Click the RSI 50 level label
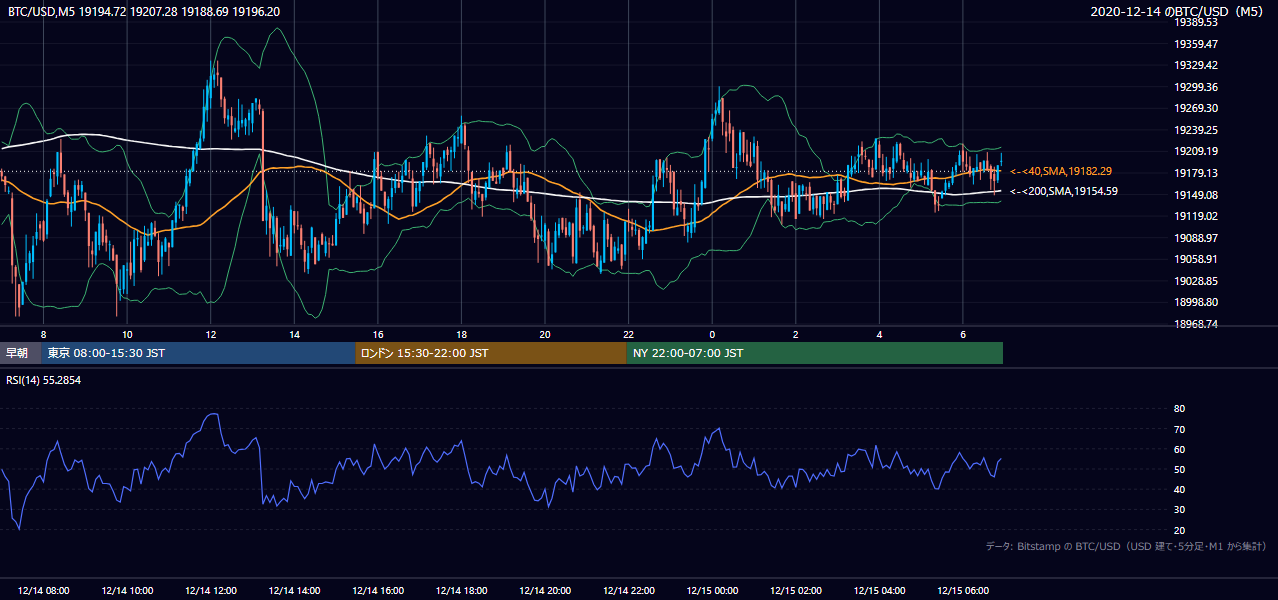This screenshot has height=600, width=1278. pos(1179,469)
